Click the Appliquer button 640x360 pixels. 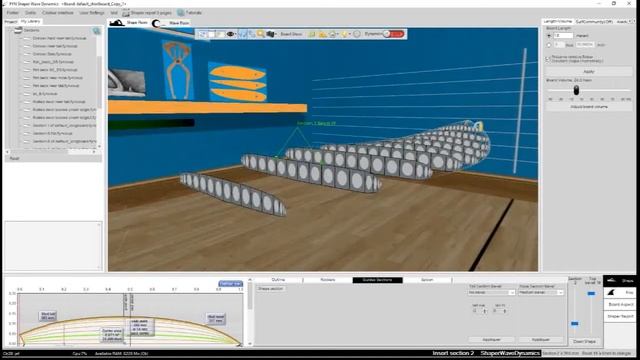click(491, 340)
